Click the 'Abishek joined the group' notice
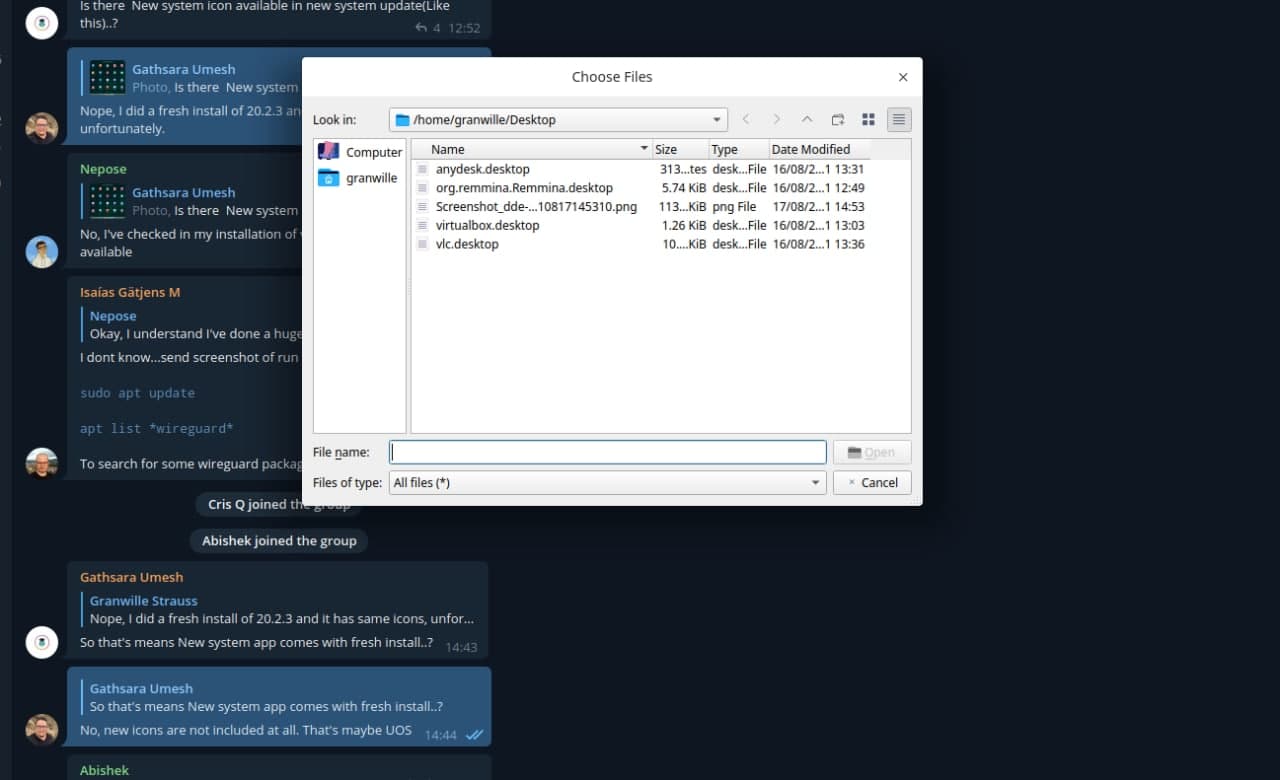This screenshot has height=780, width=1280. tap(279, 541)
